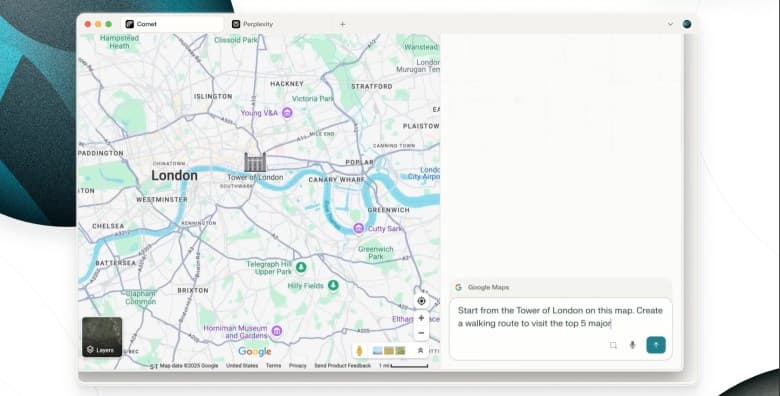Screen dimensions: 780x396
Task: Open a new tab with plus button
Action: click(x=343, y=24)
